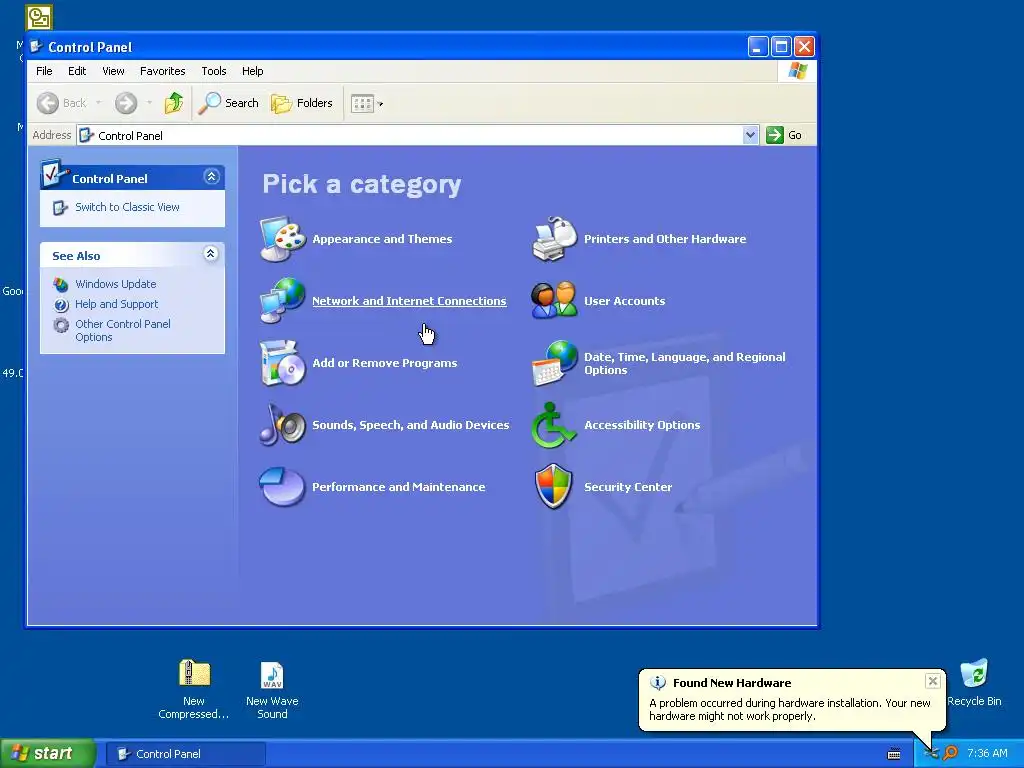1024x768 pixels.
Task: Open the View menu
Action: [113, 71]
